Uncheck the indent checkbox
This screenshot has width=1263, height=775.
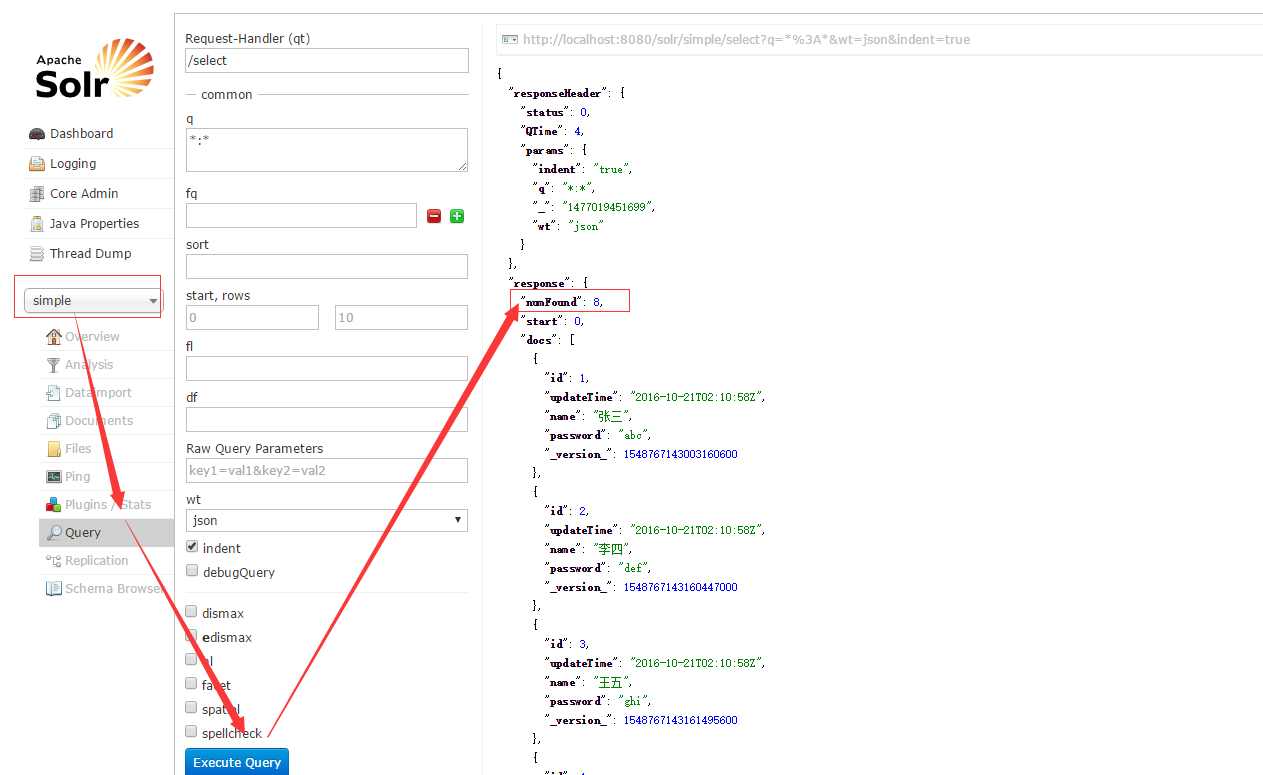(x=192, y=548)
